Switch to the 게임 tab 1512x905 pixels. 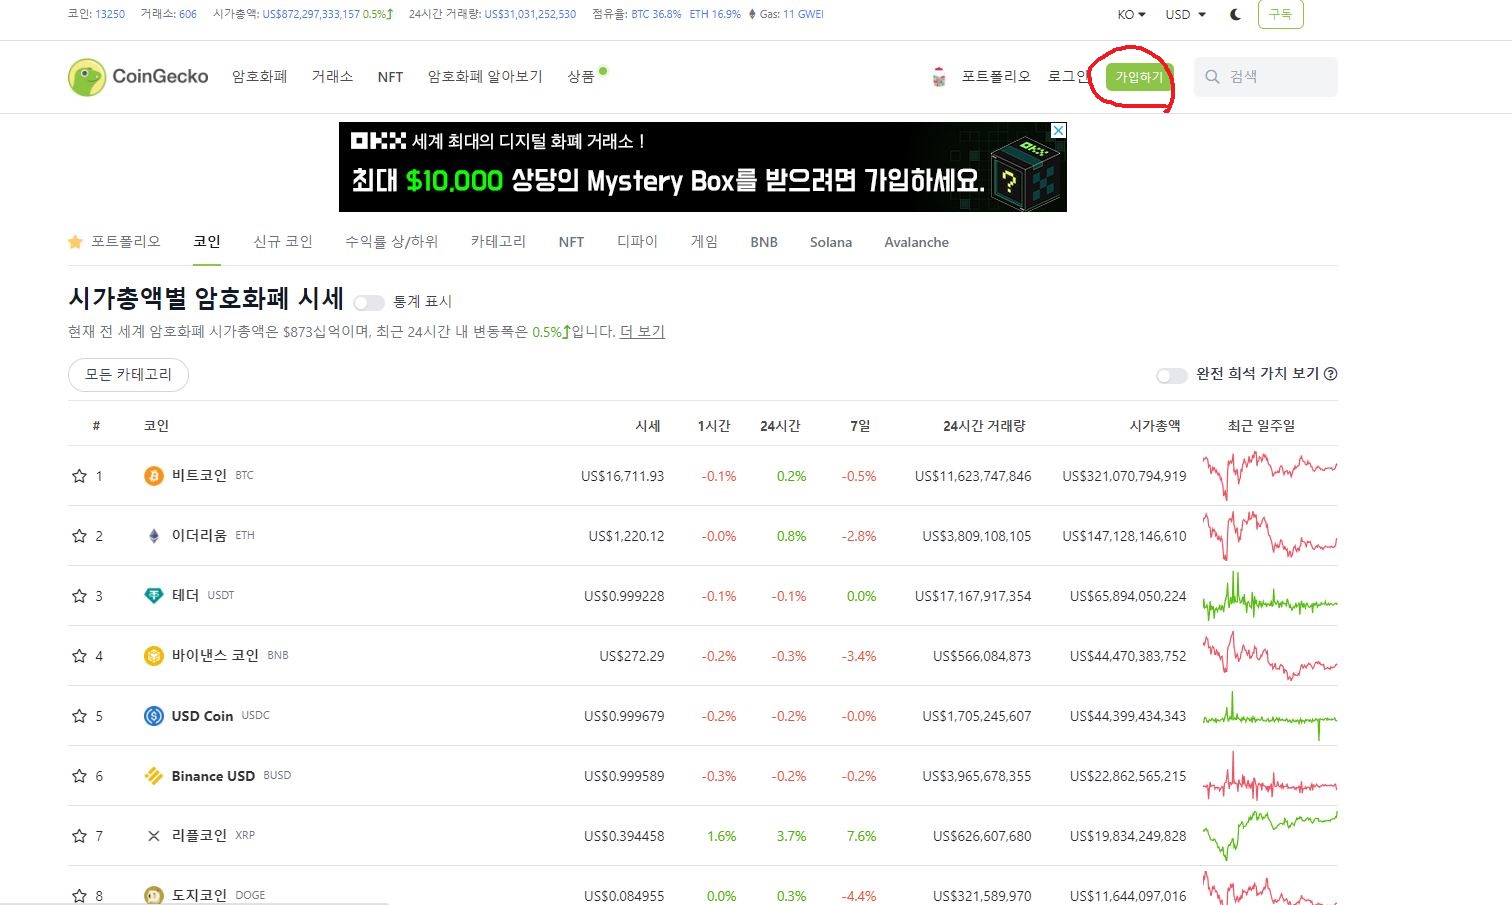(704, 242)
